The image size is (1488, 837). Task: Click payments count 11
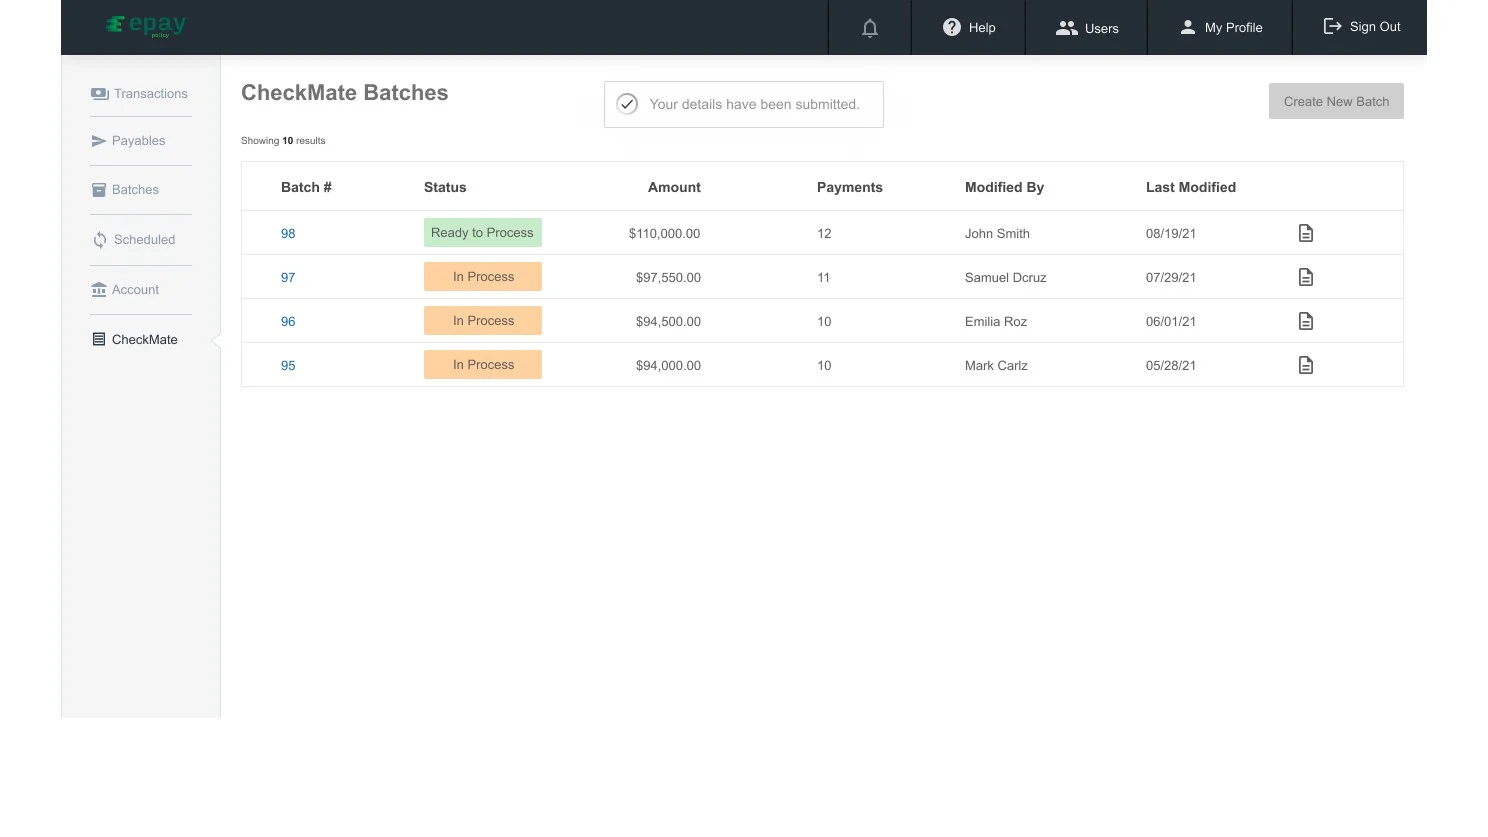pos(823,278)
